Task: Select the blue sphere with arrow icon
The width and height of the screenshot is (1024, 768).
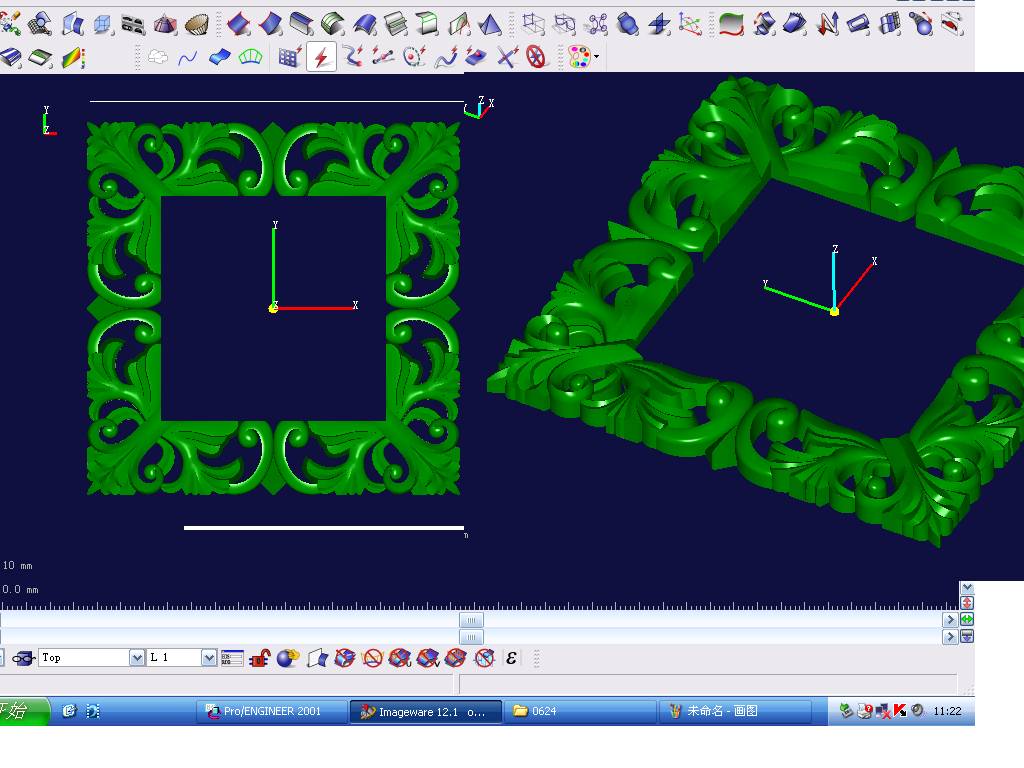Action: tap(921, 25)
